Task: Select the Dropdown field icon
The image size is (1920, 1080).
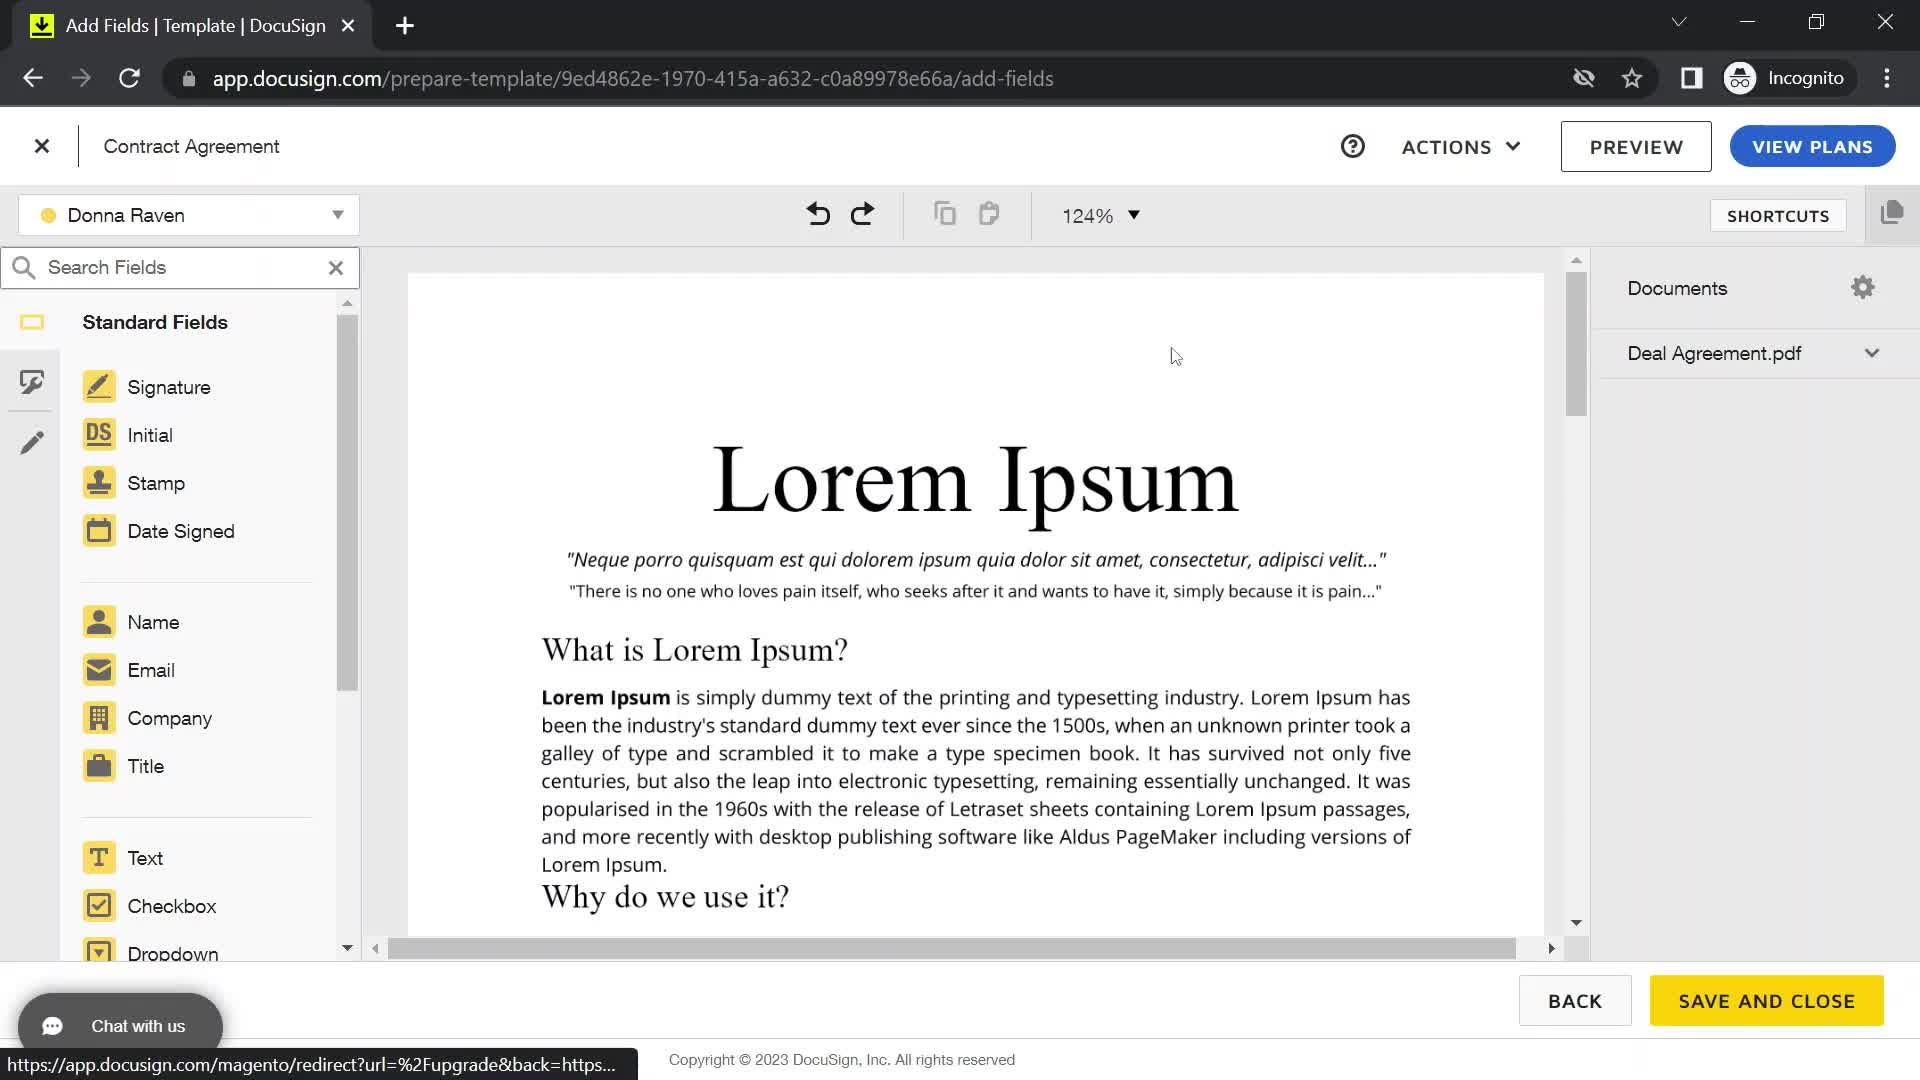Action: coord(99,950)
